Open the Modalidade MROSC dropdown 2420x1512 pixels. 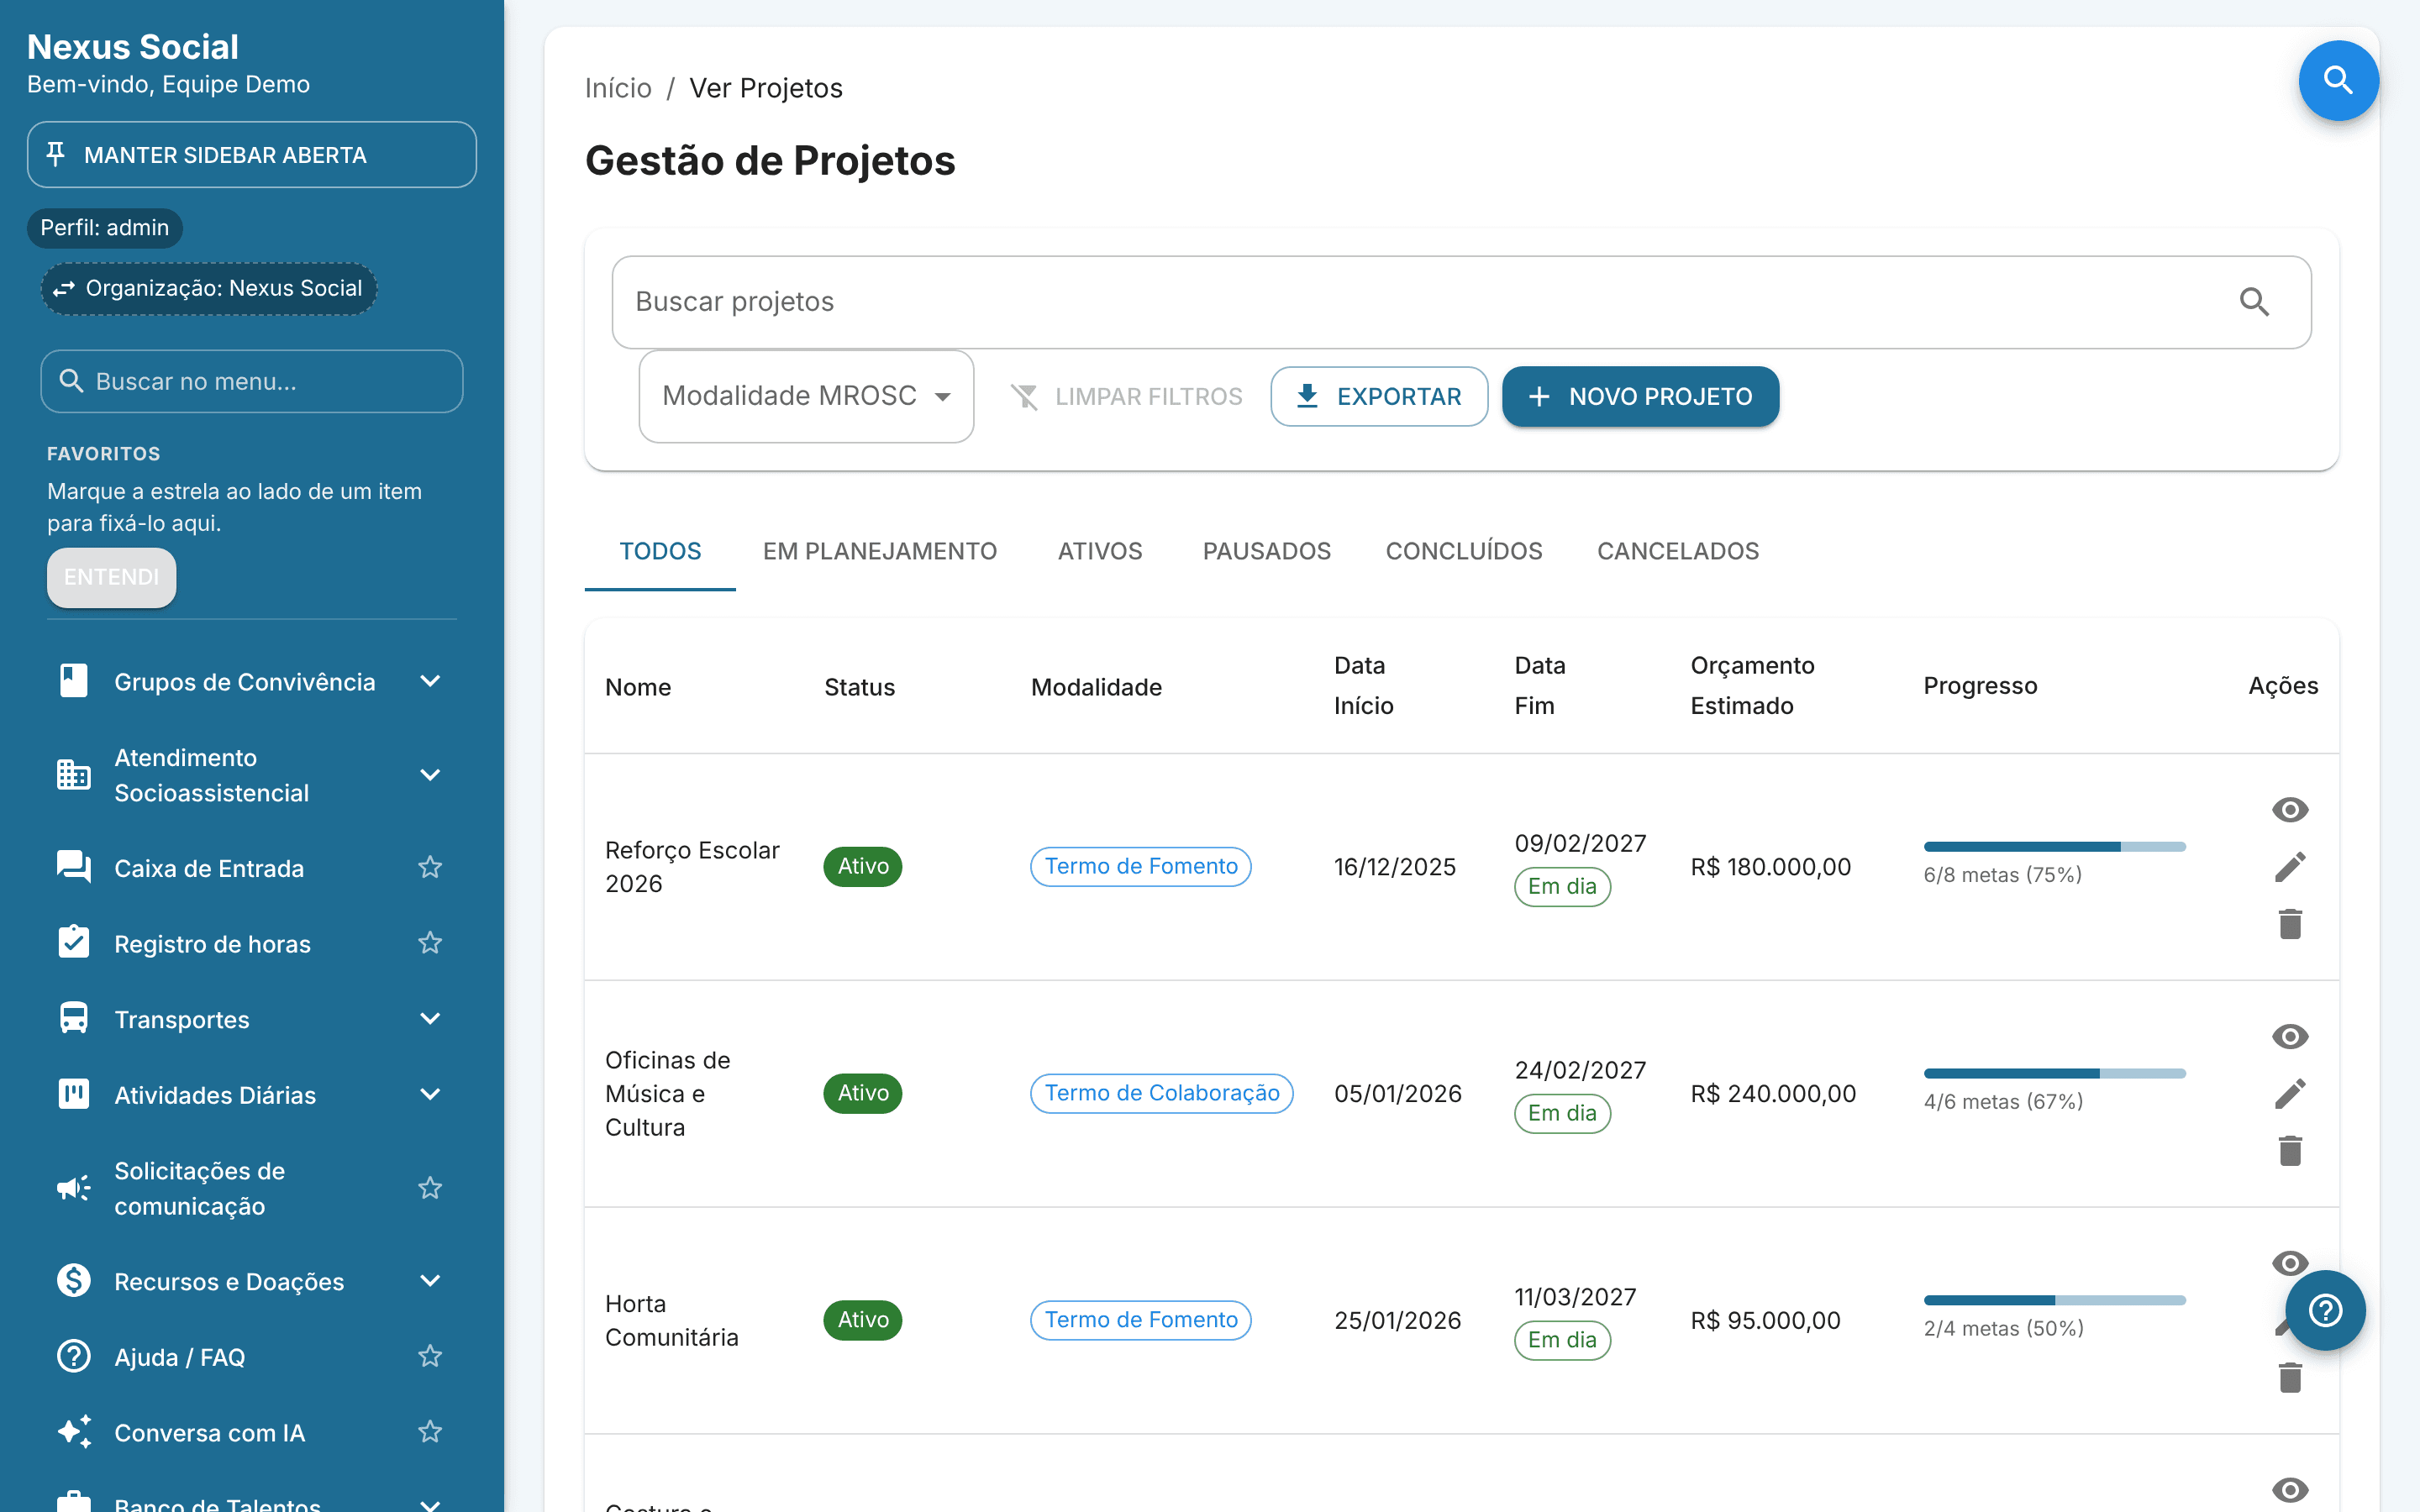(x=806, y=396)
